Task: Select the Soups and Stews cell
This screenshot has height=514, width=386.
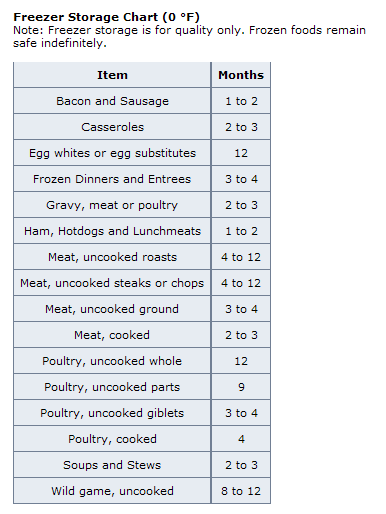Action: click(112, 465)
